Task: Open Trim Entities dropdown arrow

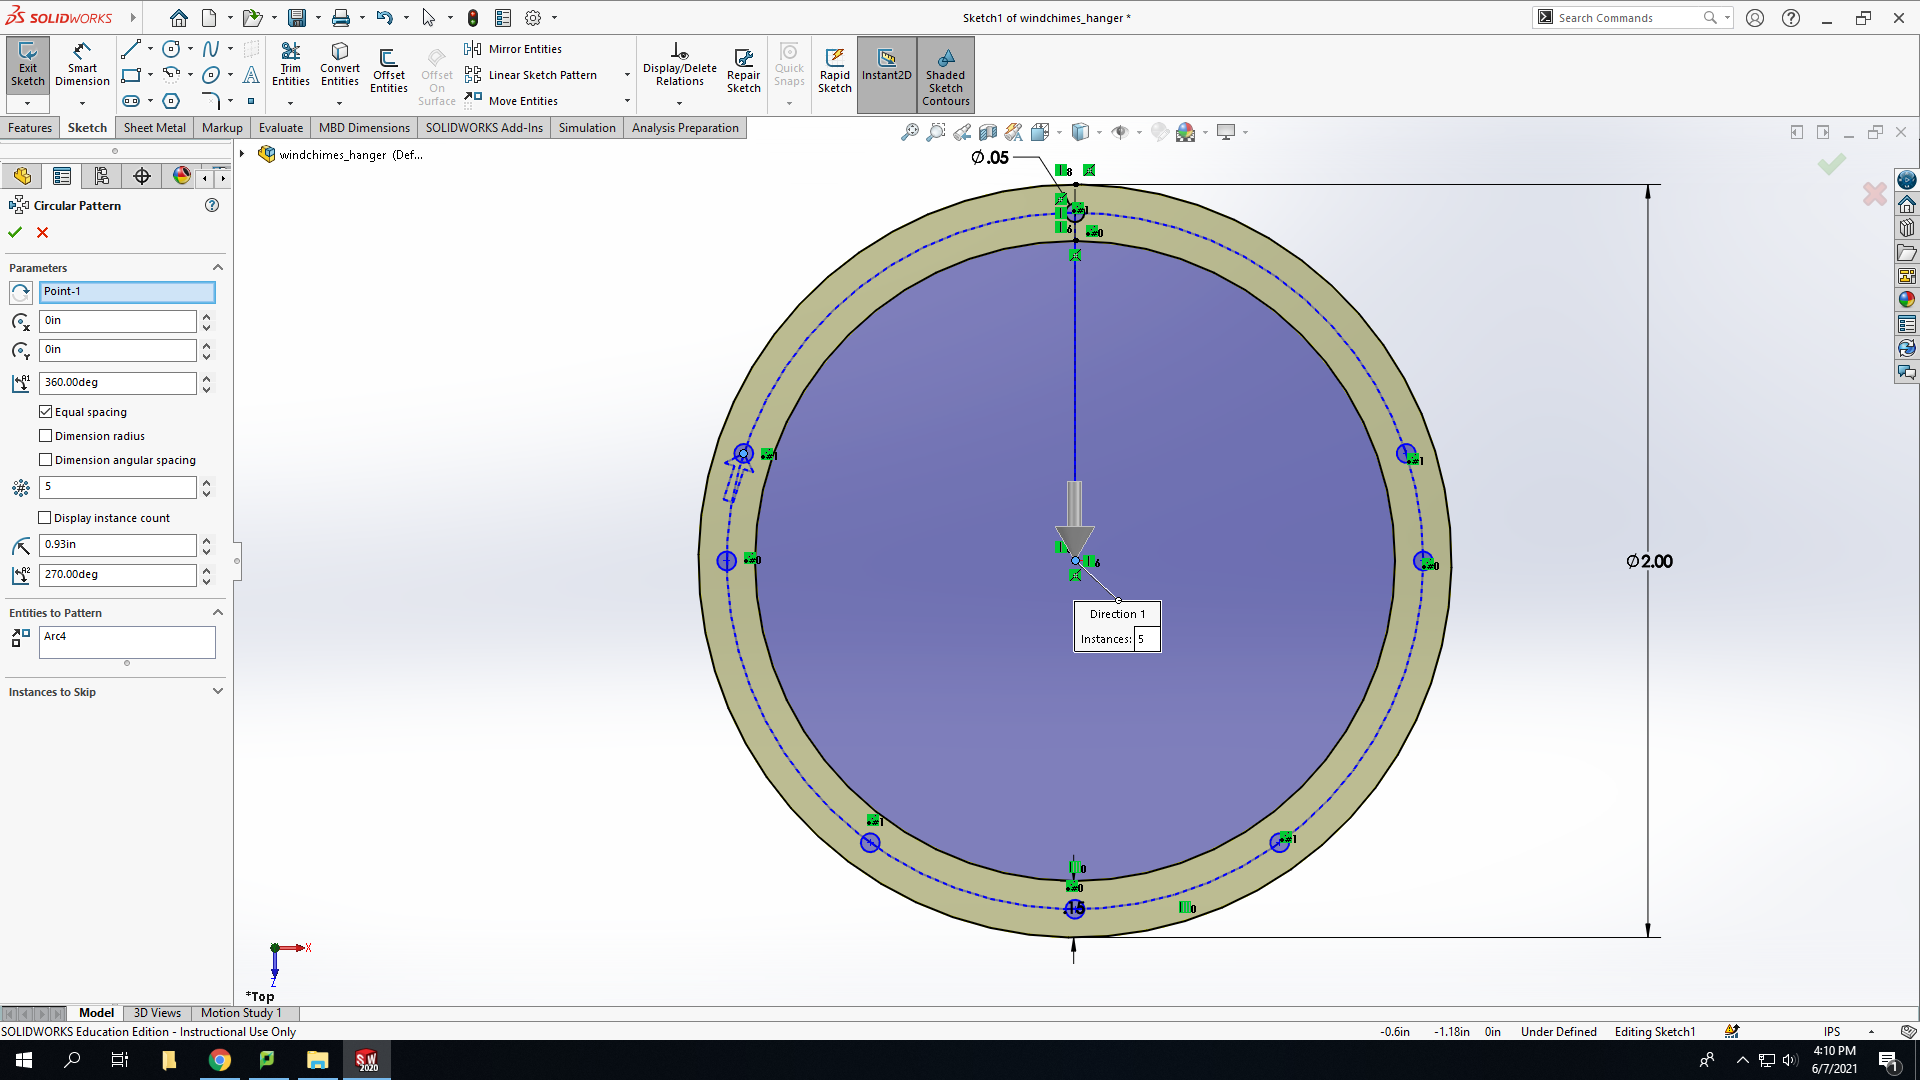Action: click(x=290, y=103)
